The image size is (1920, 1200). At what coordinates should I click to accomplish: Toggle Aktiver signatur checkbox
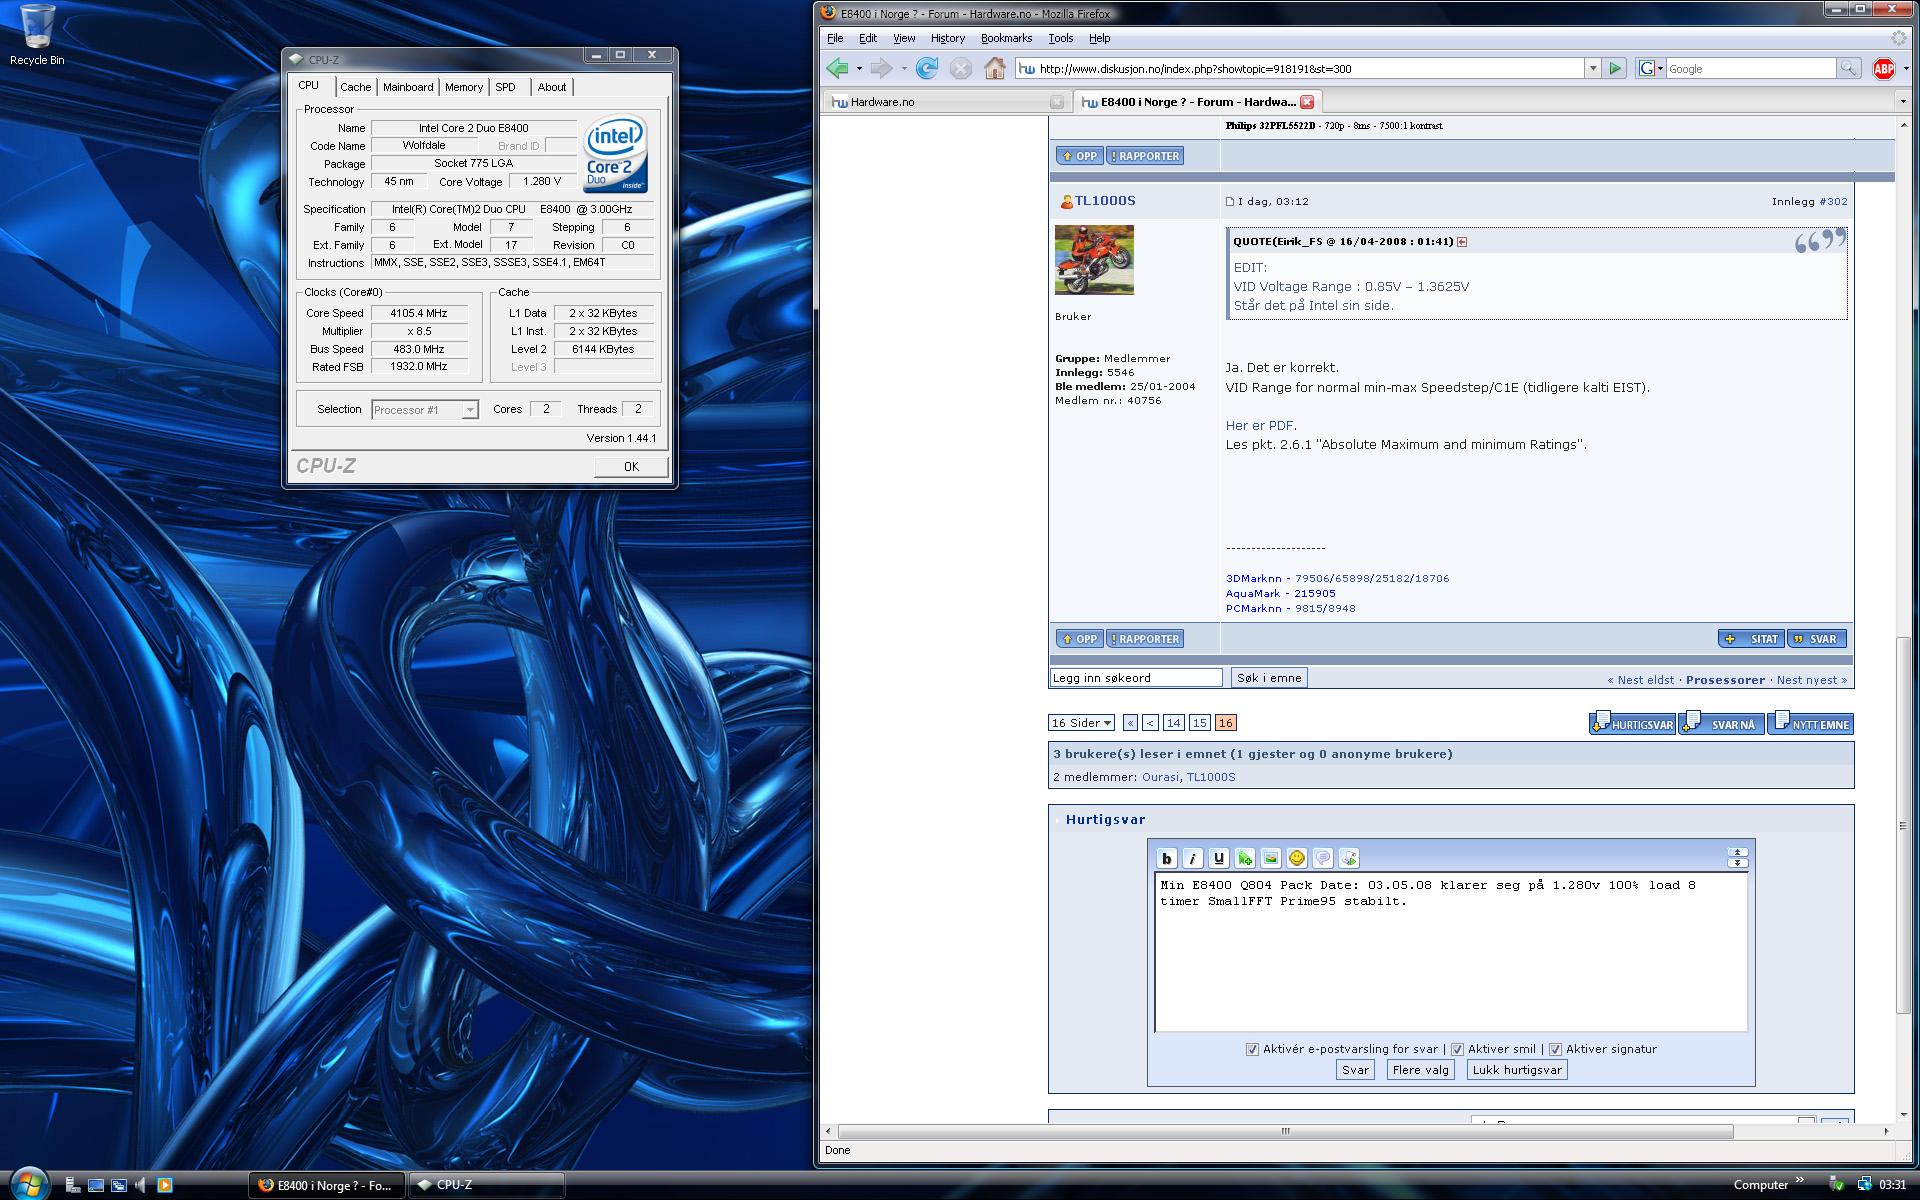[1555, 1049]
